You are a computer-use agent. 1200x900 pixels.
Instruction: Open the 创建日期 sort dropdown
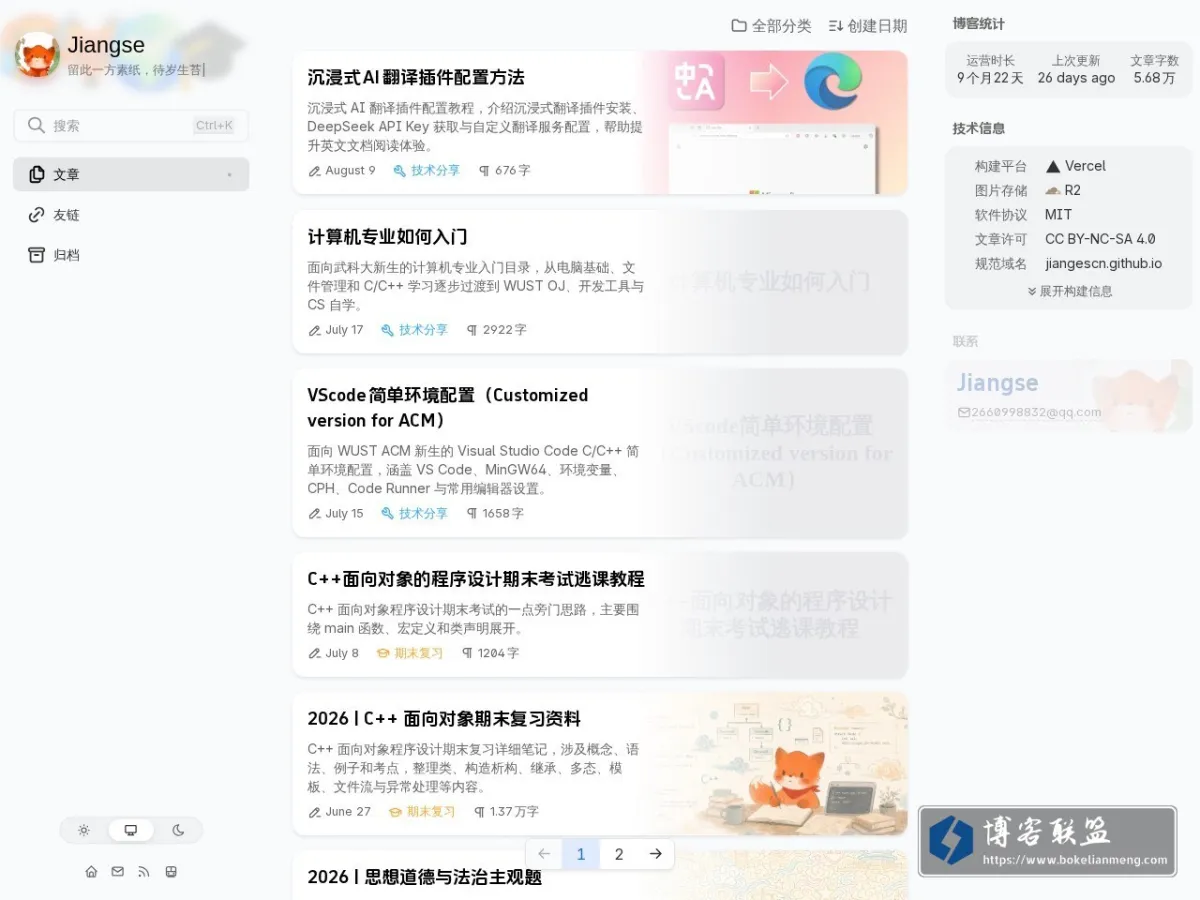pos(868,26)
